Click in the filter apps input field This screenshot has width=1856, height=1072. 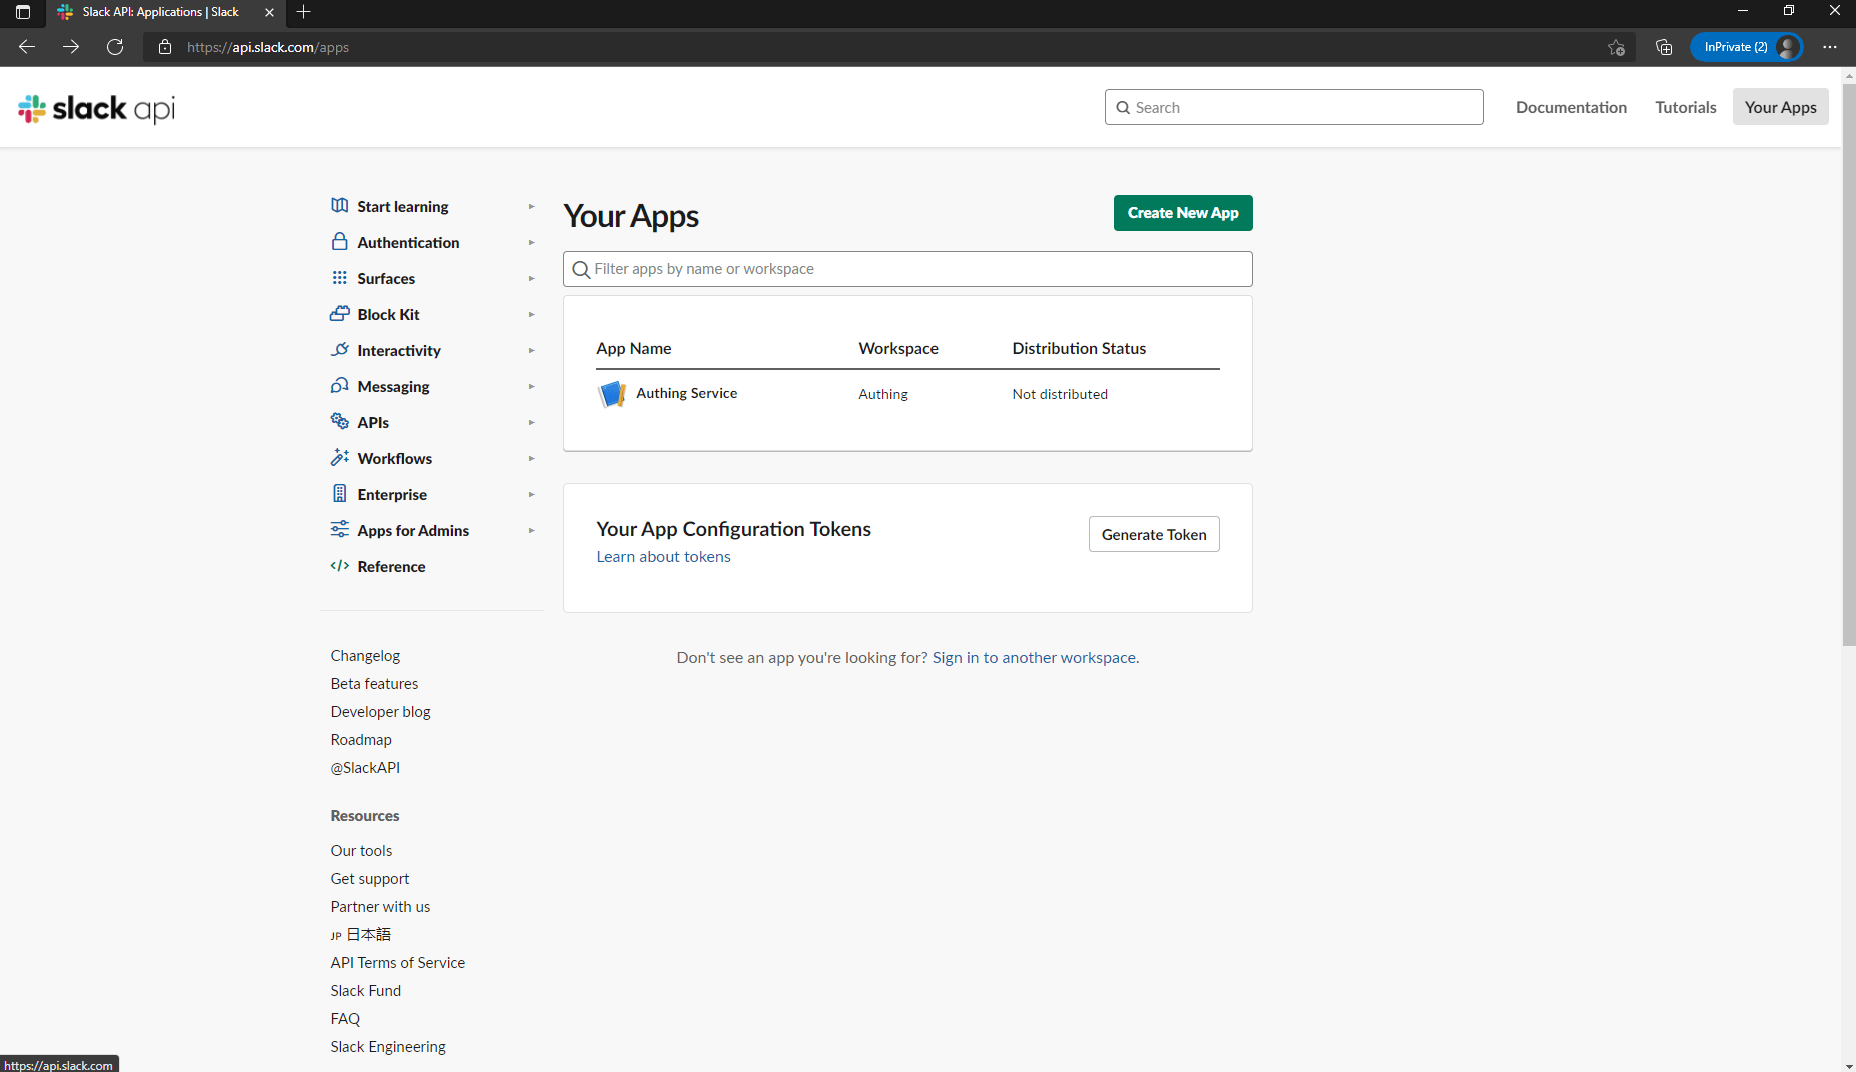pyautogui.click(x=906, y=269)
